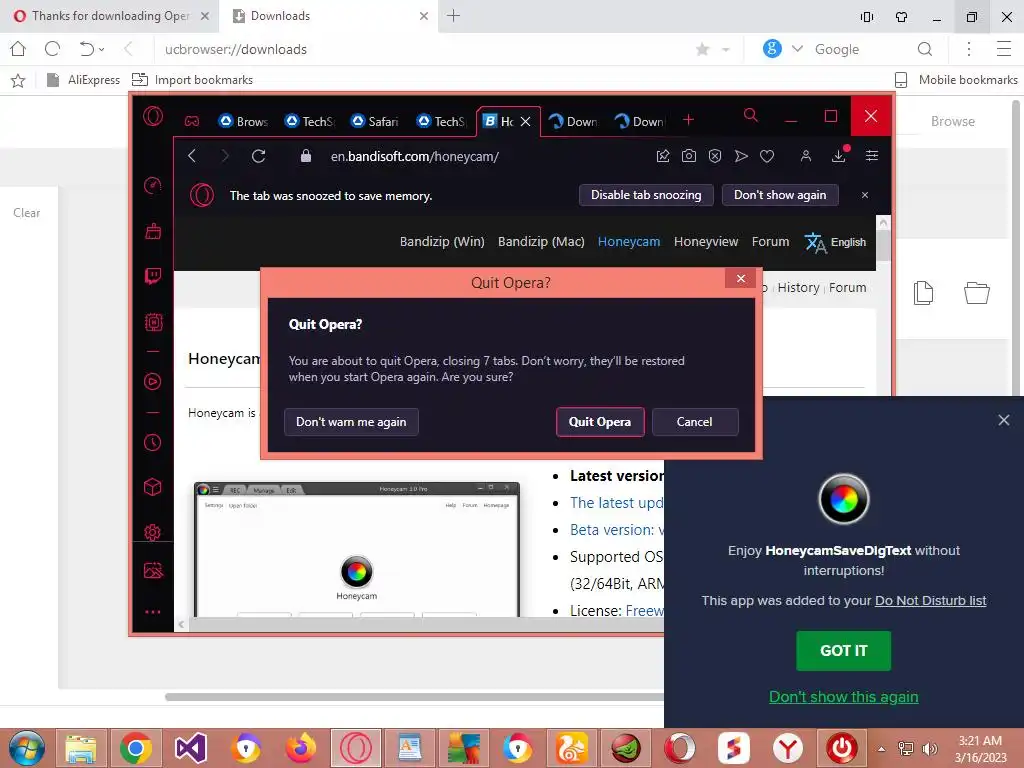Open Twitch sidebar icon
1024x768 pixels.
click(153, 276)
